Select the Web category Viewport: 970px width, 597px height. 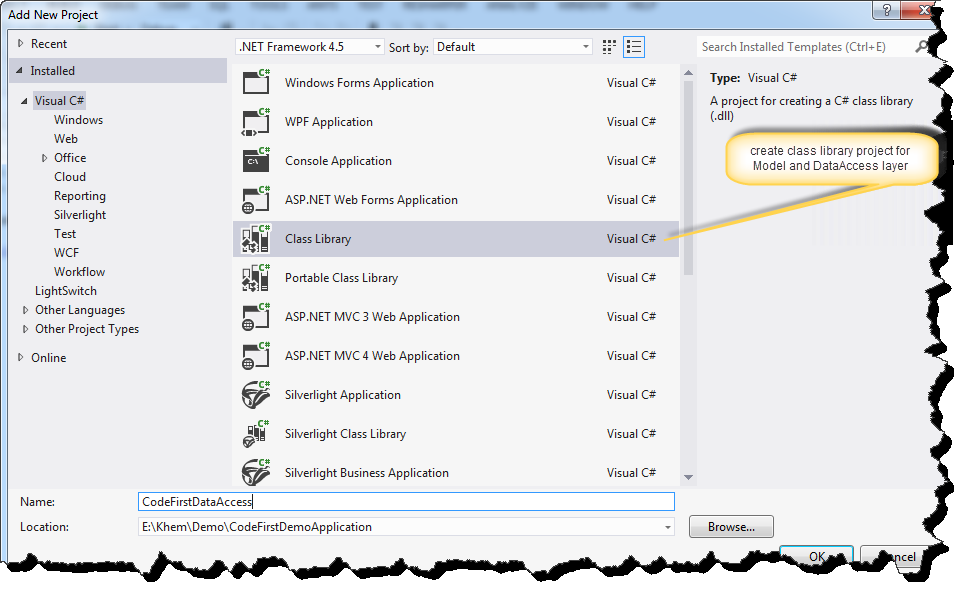pyautogui.click(x=66, y=139)
